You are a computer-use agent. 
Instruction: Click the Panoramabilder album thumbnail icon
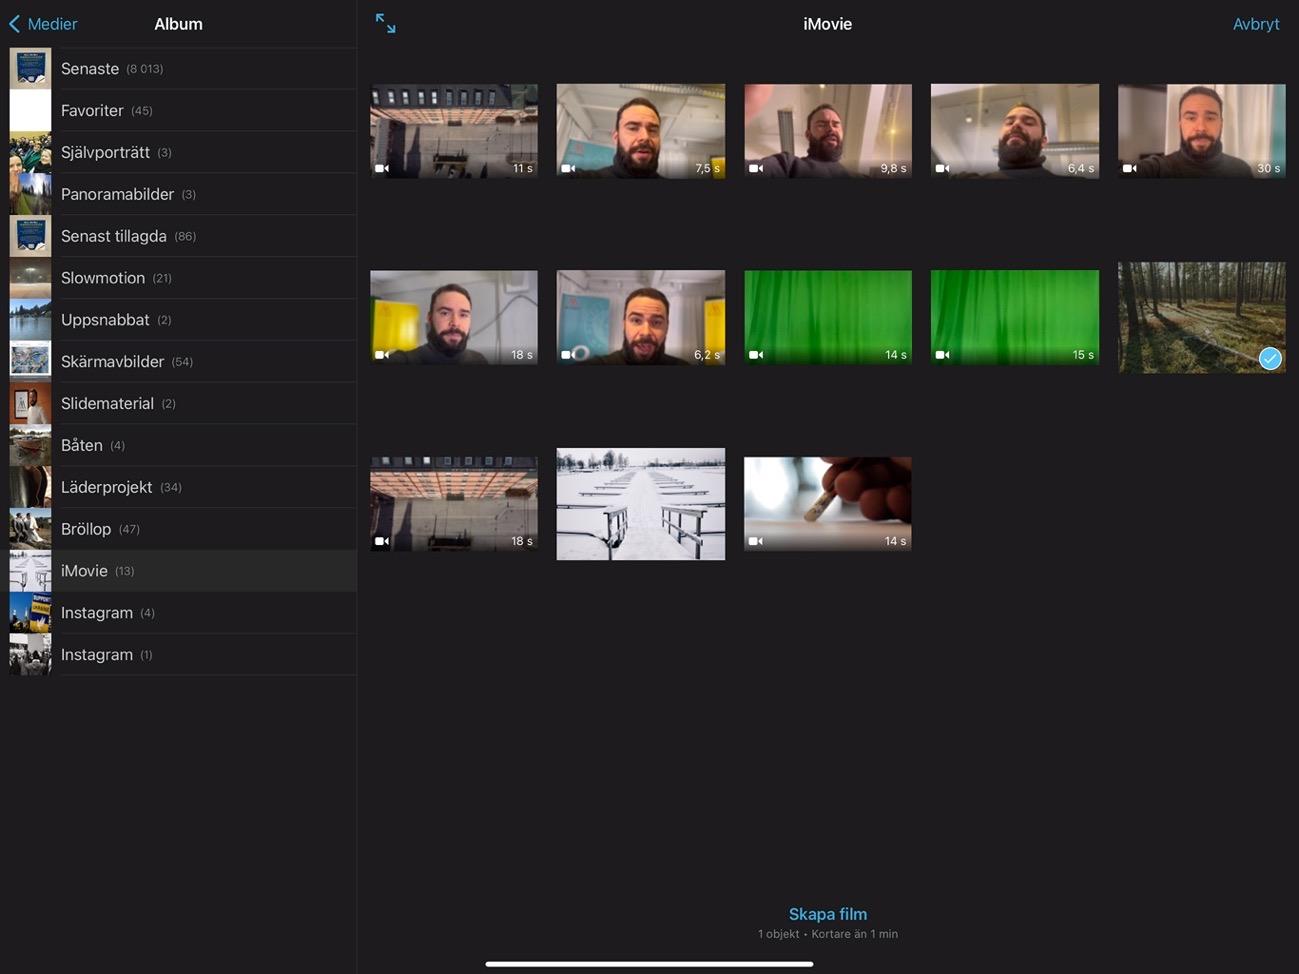[30, 194]
